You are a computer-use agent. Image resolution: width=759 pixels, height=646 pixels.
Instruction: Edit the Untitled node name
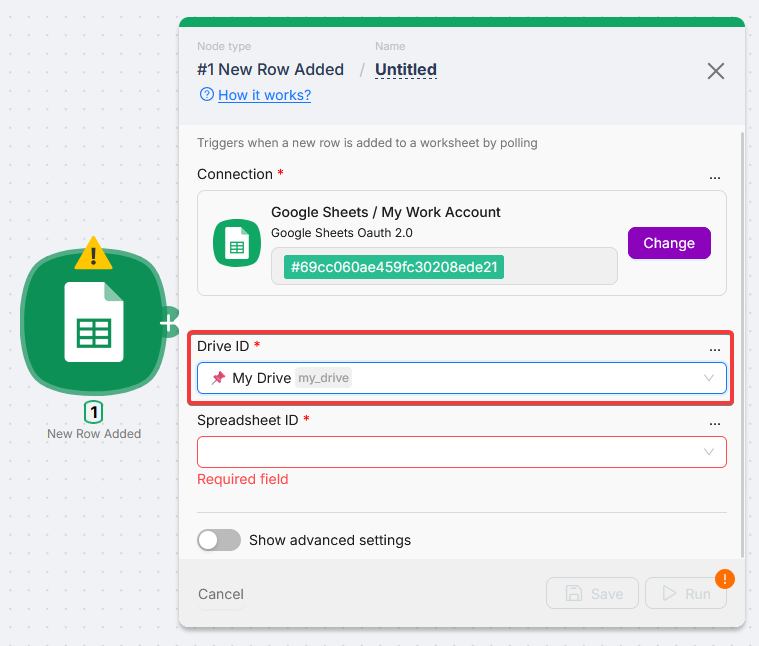406,70
